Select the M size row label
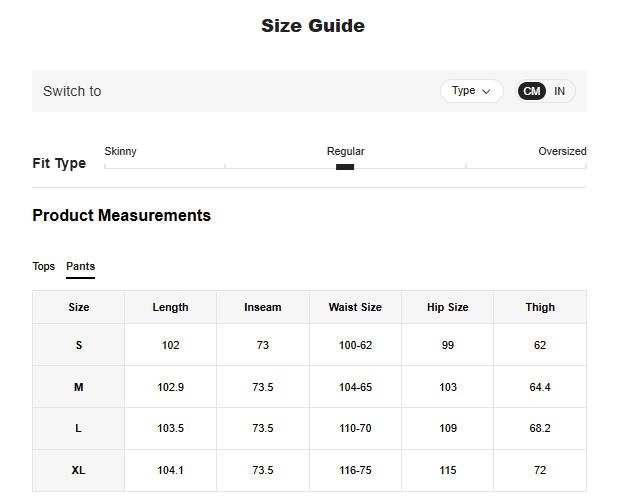Screen dimensions: 617x502 point(79,387)
